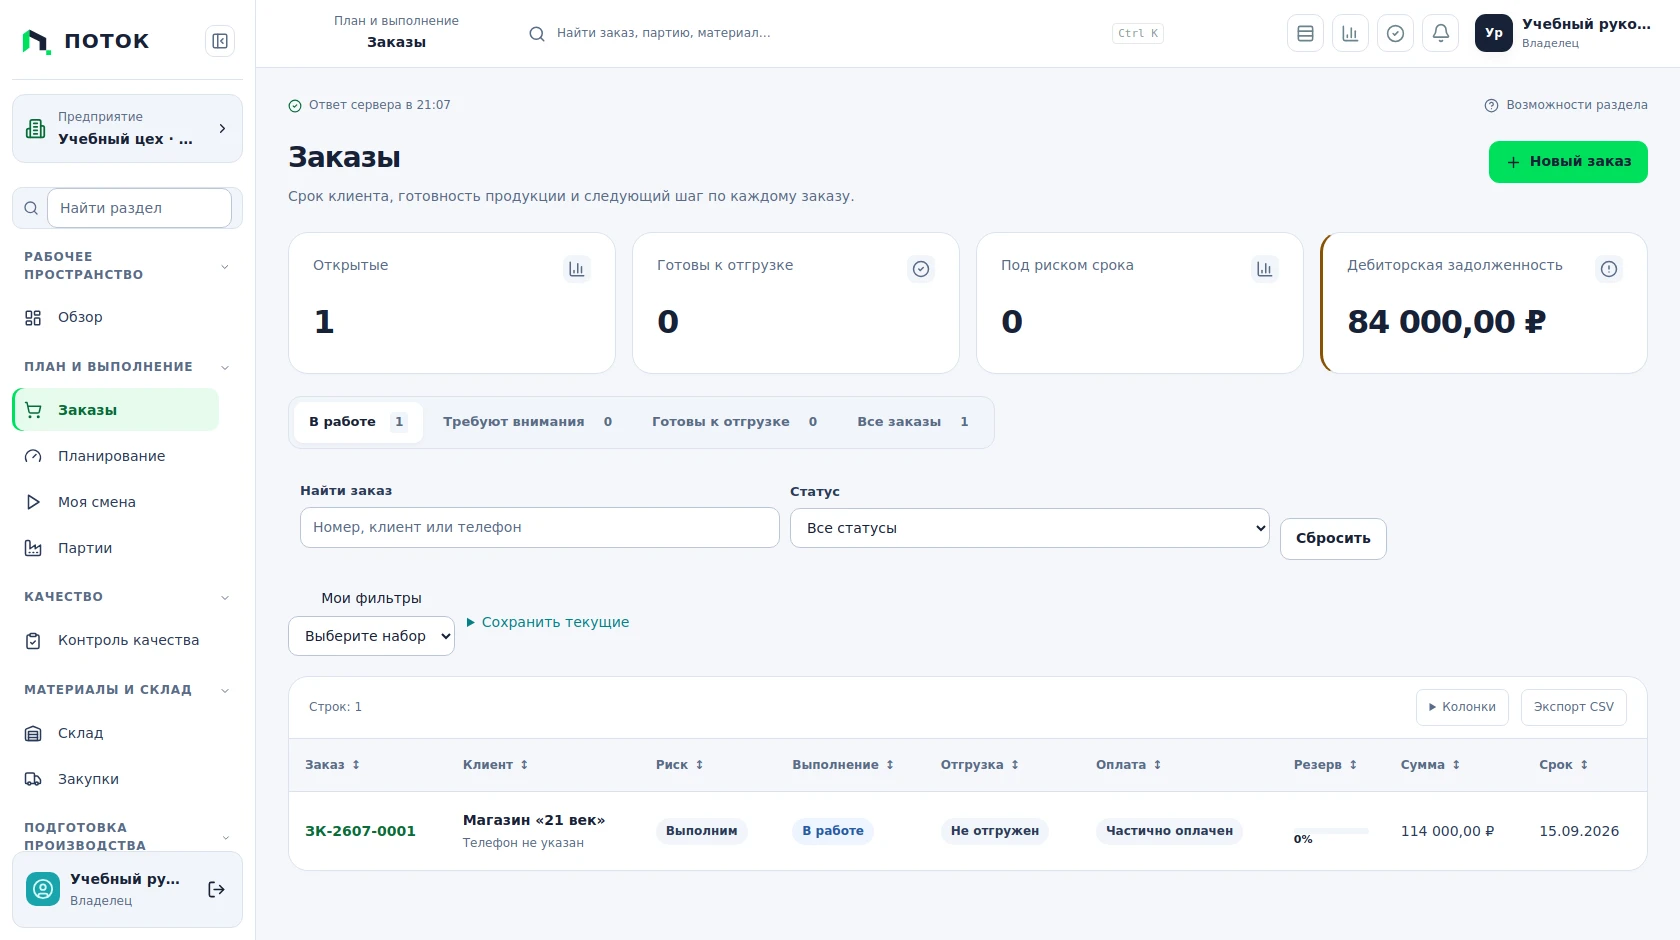Expand Сохранить текущие disclosure

(547, 622)
